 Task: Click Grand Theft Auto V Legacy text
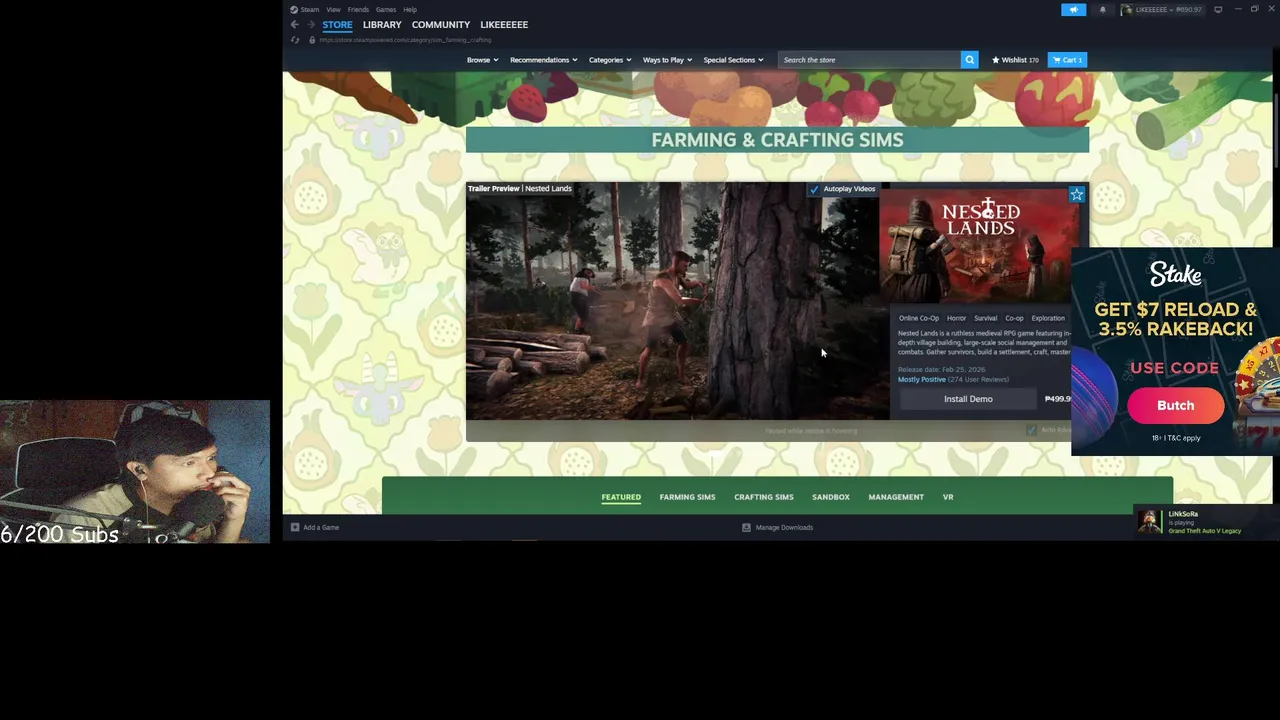coord(1204,531)
